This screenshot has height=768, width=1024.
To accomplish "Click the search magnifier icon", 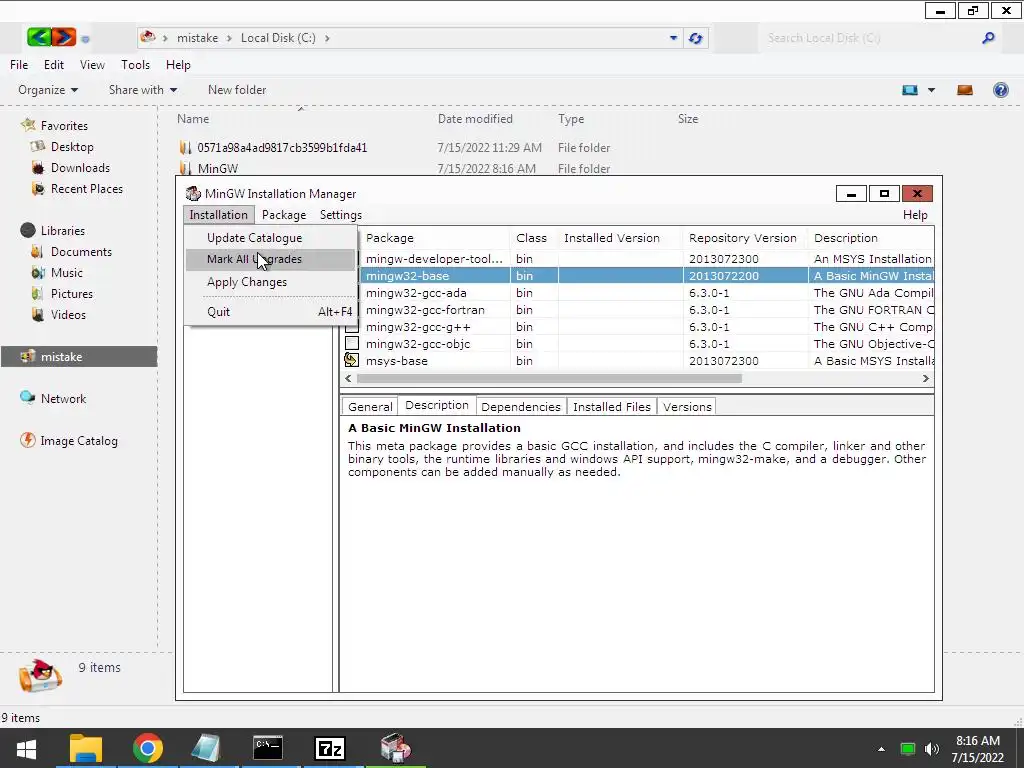I will pos(988,38).
